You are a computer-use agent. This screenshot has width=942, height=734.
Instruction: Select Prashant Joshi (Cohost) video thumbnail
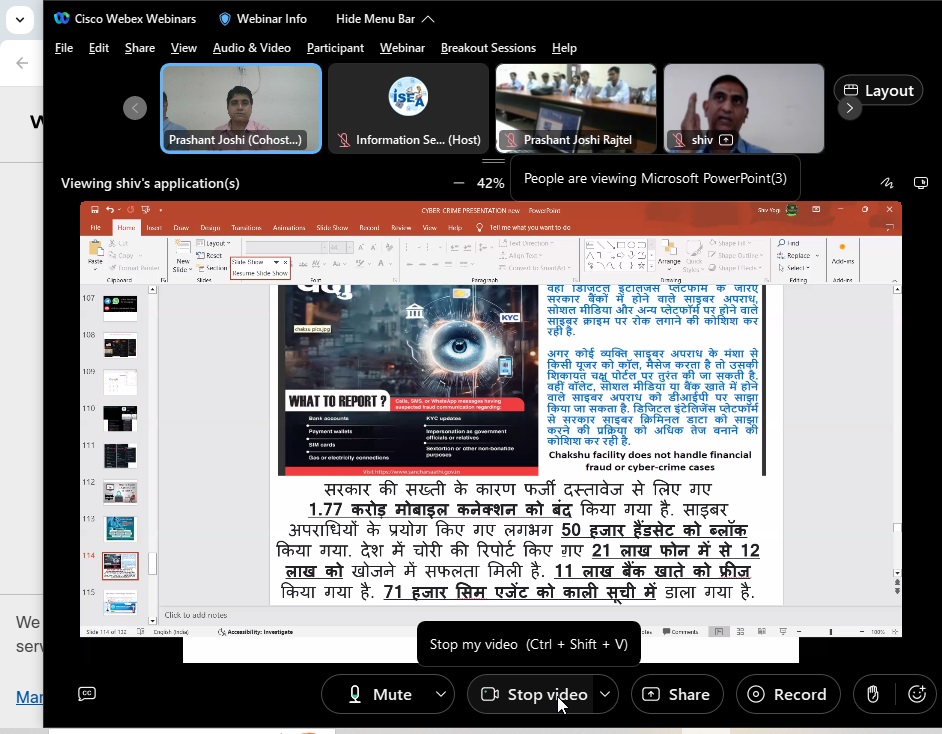[241, 108]
